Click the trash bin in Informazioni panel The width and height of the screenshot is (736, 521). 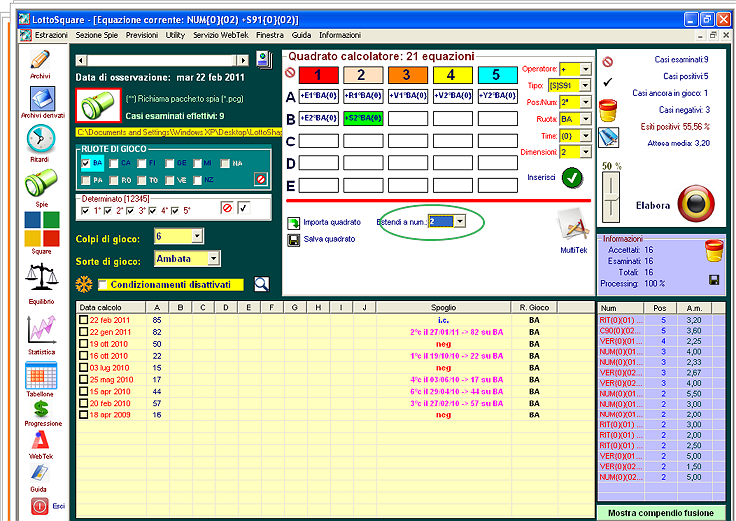point(714,250)
